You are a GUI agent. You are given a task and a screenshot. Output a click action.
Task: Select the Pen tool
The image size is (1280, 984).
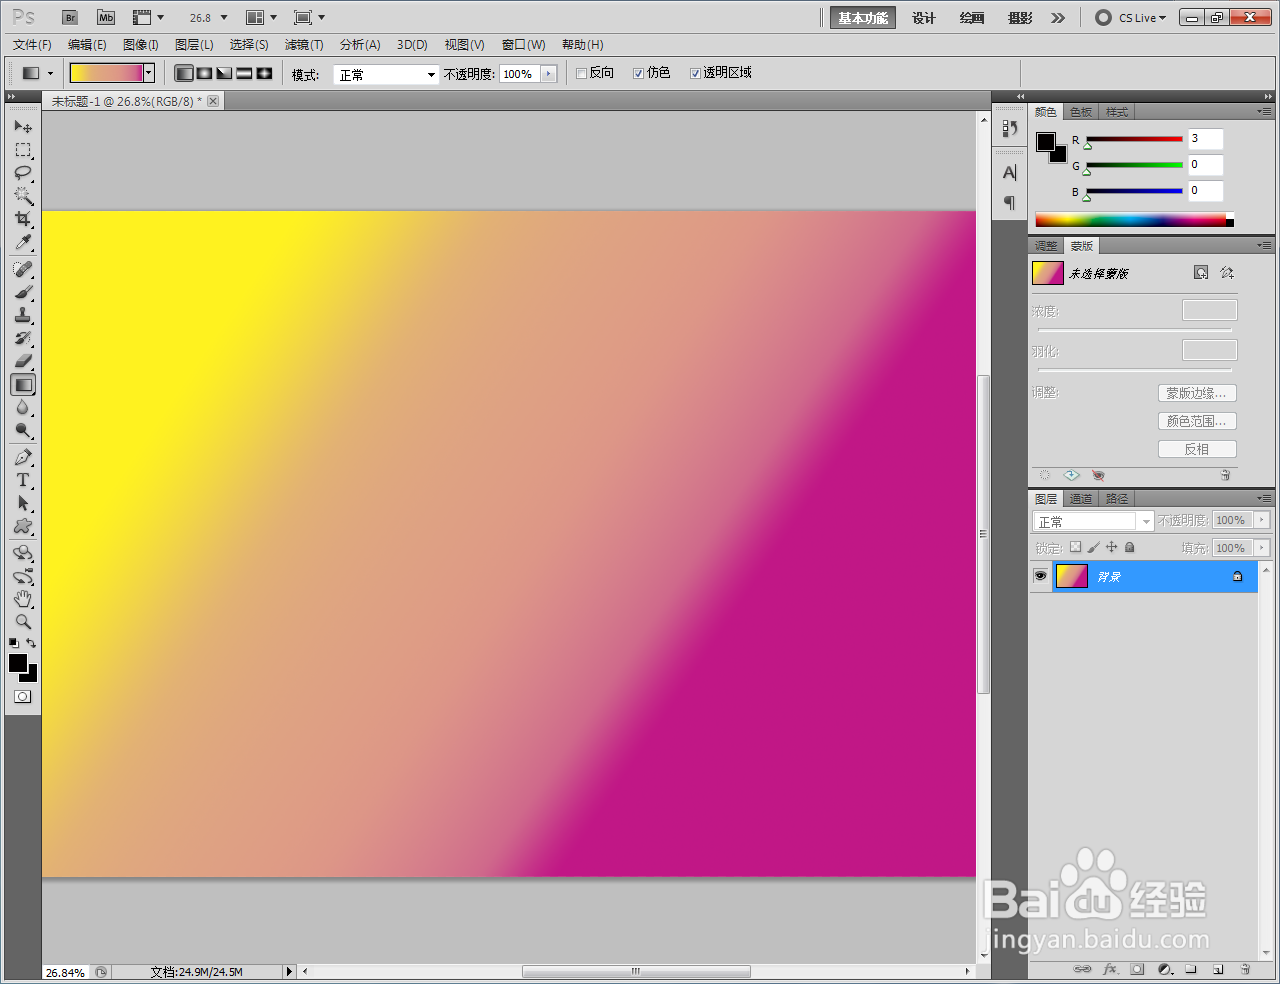click(23, 458)
